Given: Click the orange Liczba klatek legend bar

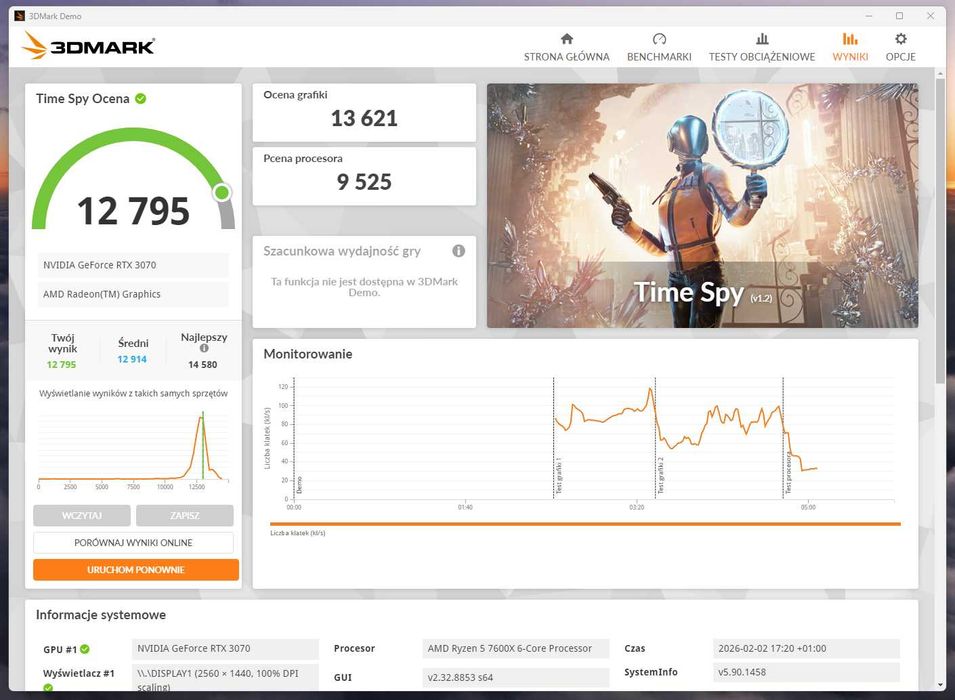Looking at the screenshot, I should click(585, 524).
